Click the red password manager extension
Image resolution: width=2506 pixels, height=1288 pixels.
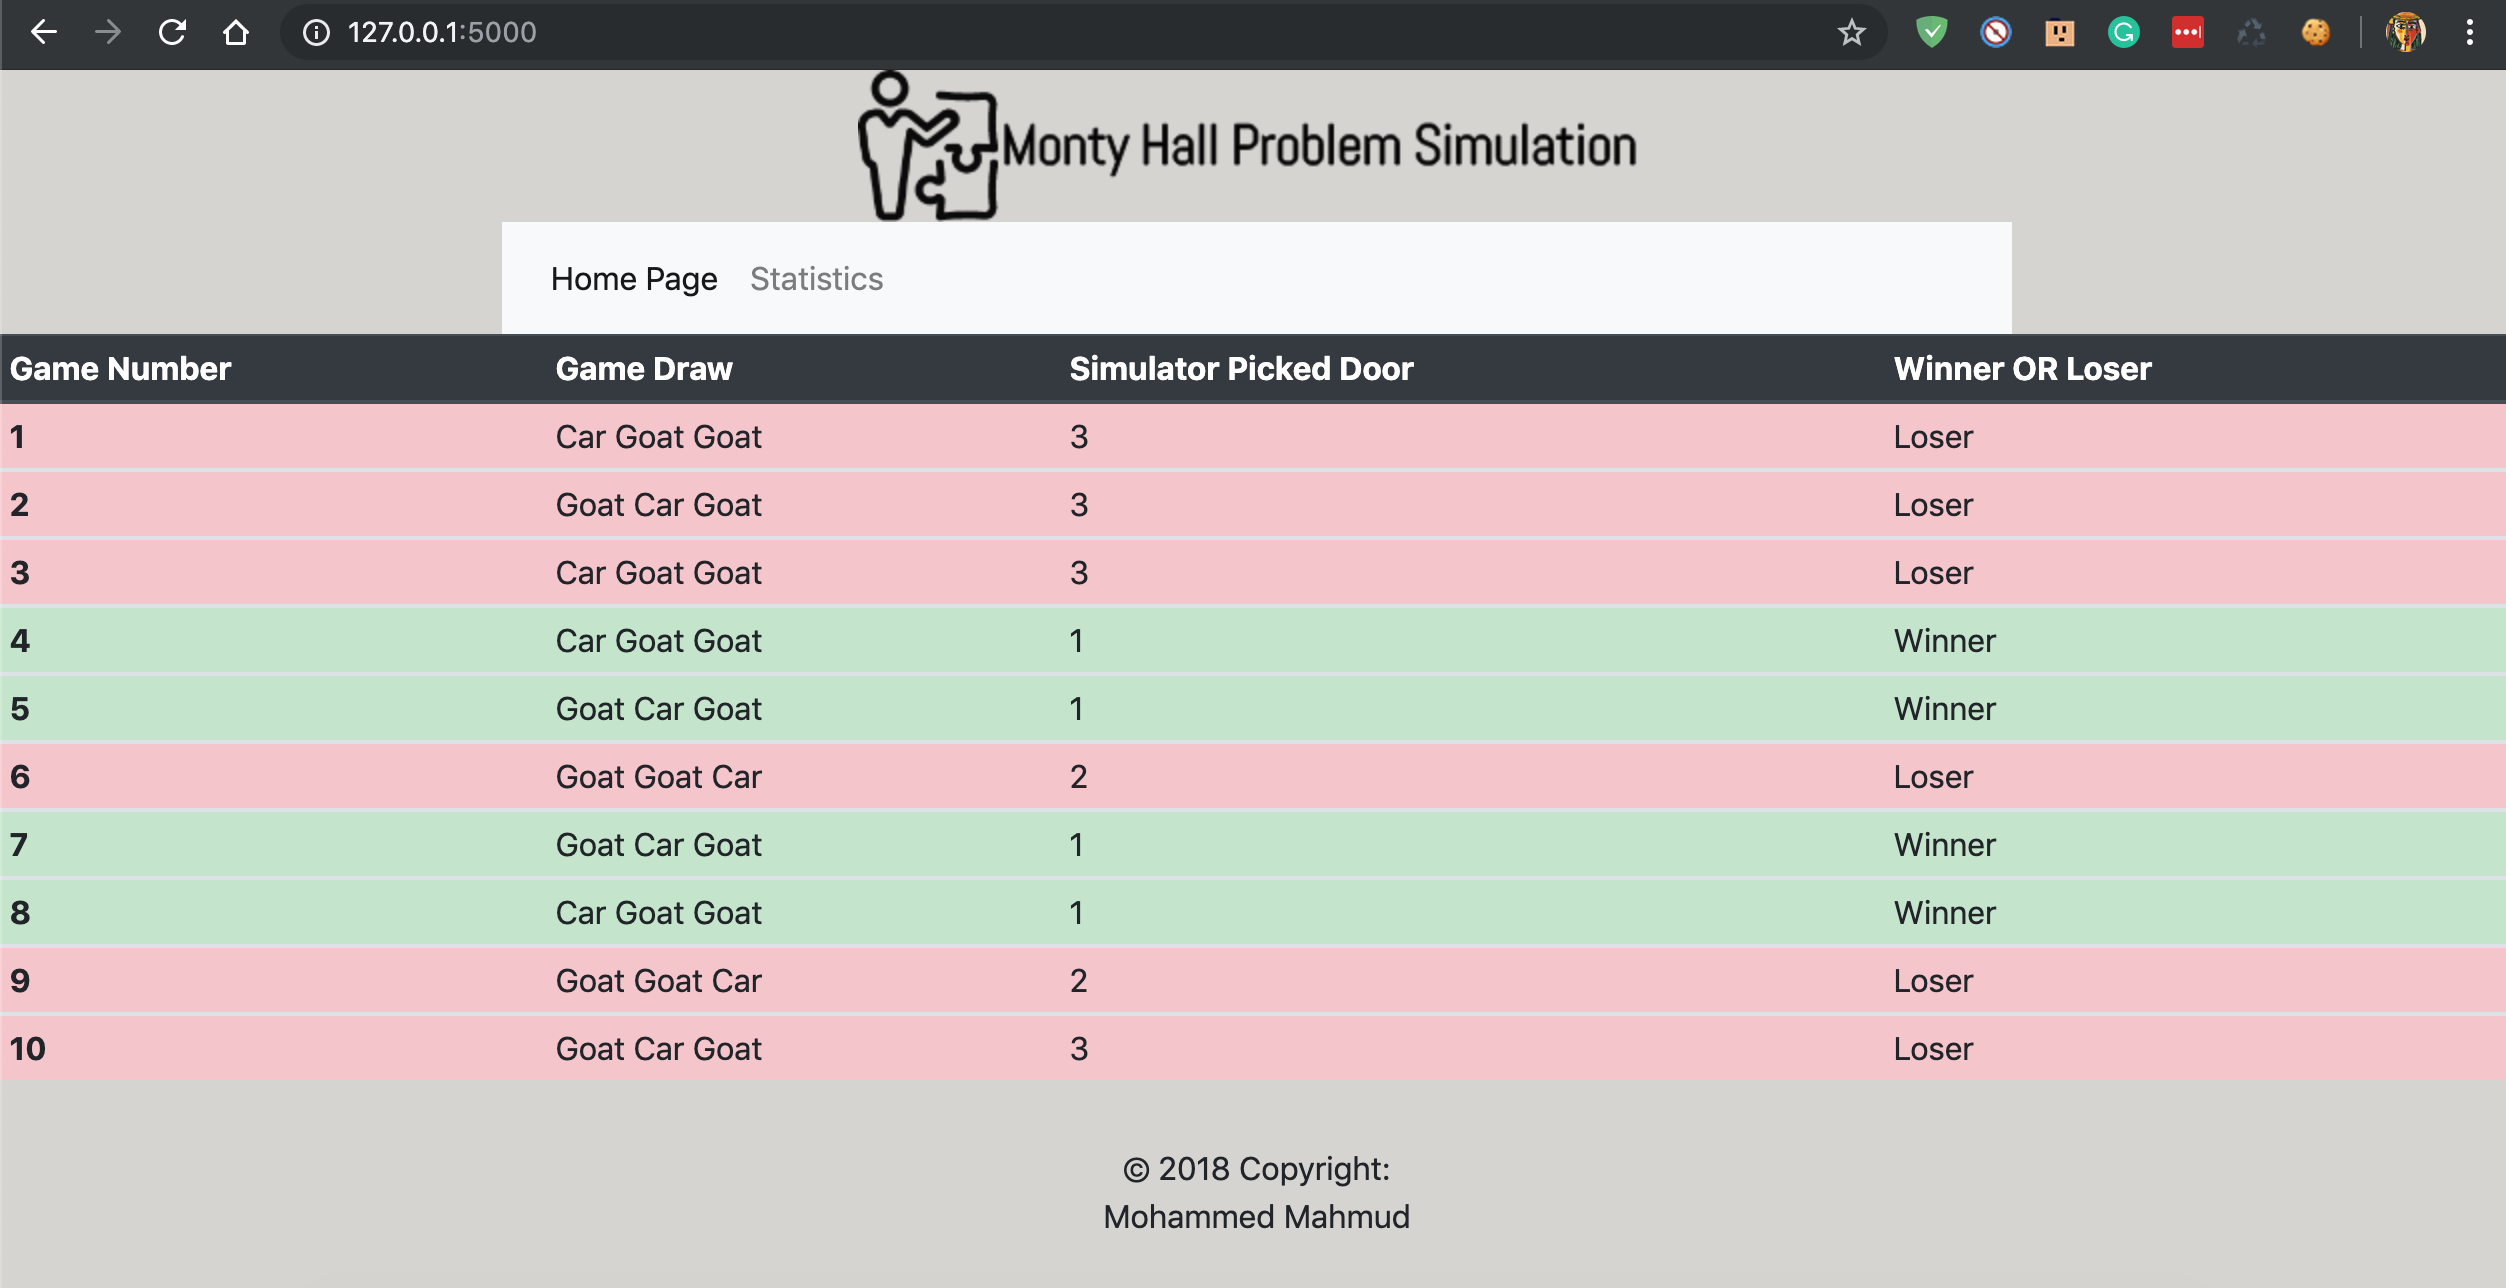tap(2187, 33)
